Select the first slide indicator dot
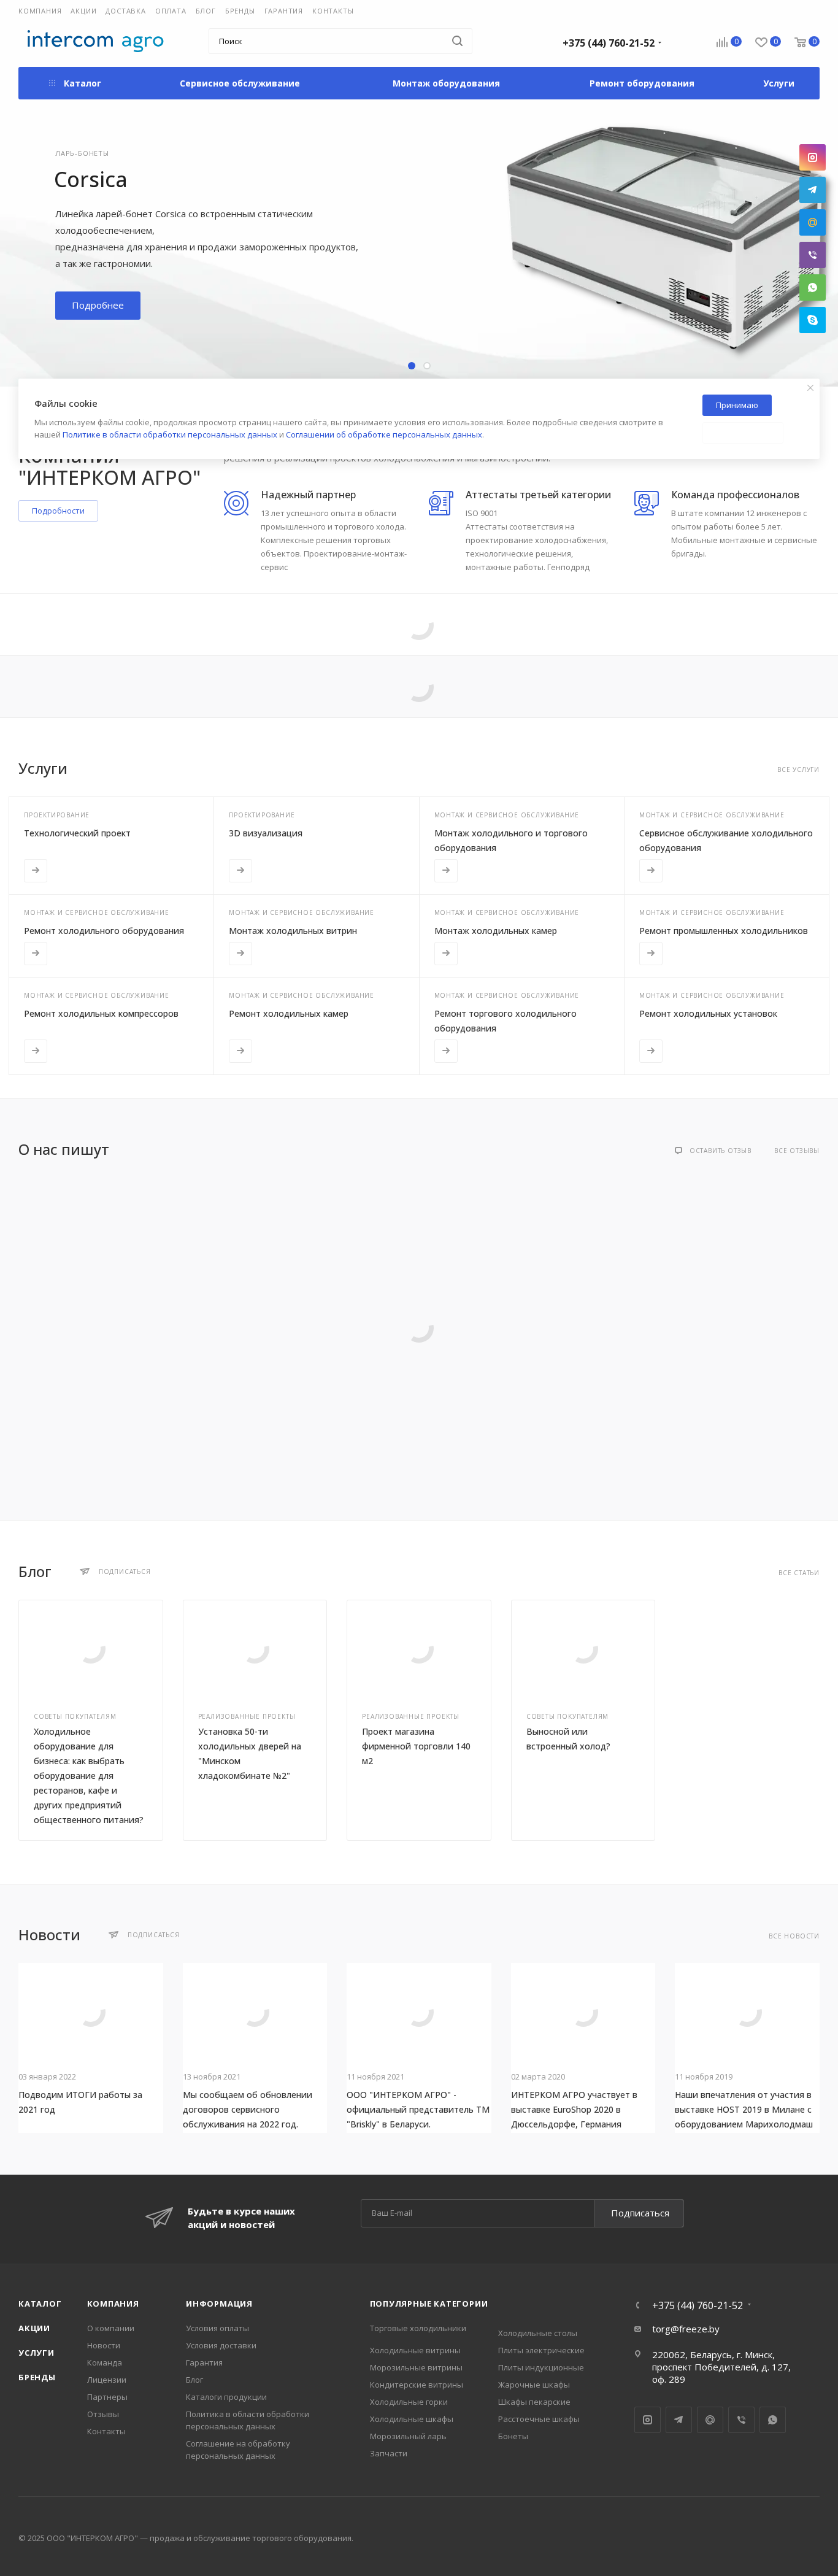Screen dimensions: 838x2576 [411, 366]
